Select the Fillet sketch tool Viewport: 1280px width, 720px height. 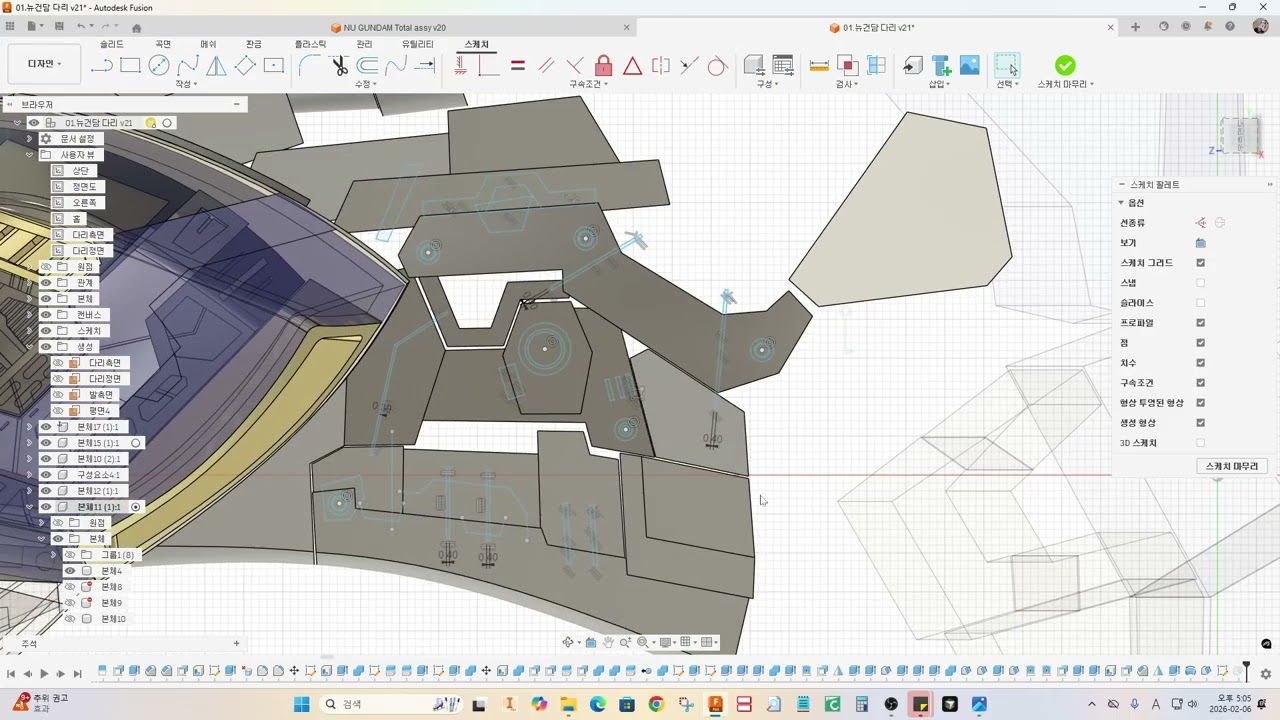310,66
